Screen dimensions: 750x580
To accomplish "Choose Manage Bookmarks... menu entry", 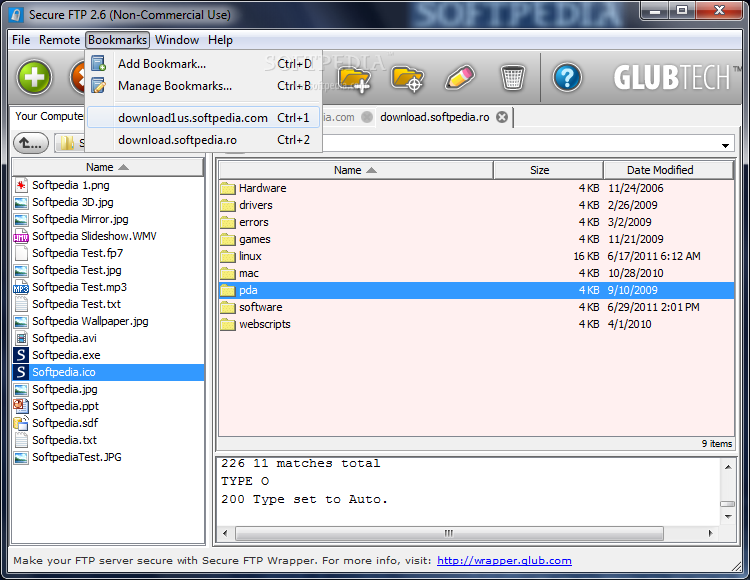I will (x=204, y=86).
